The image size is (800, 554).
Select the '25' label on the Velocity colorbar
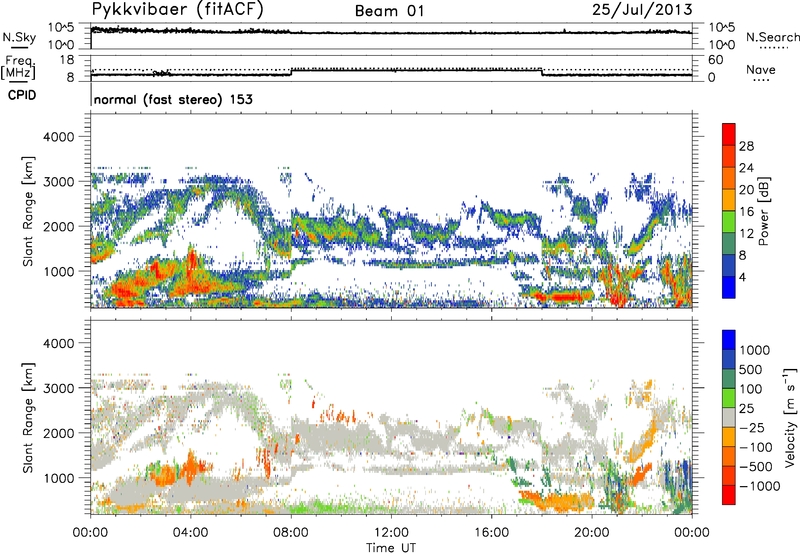[747, 408]
